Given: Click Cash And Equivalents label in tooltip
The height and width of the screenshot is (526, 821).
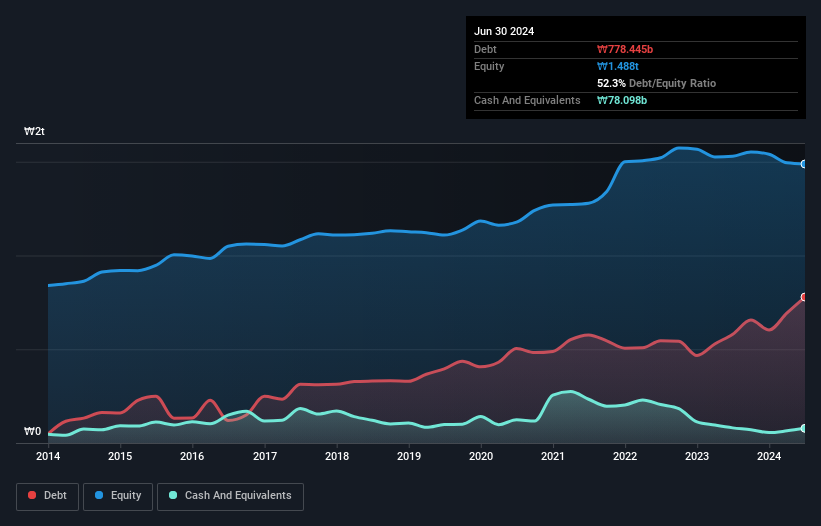Looking at the screenshot, I should (527, 100).
